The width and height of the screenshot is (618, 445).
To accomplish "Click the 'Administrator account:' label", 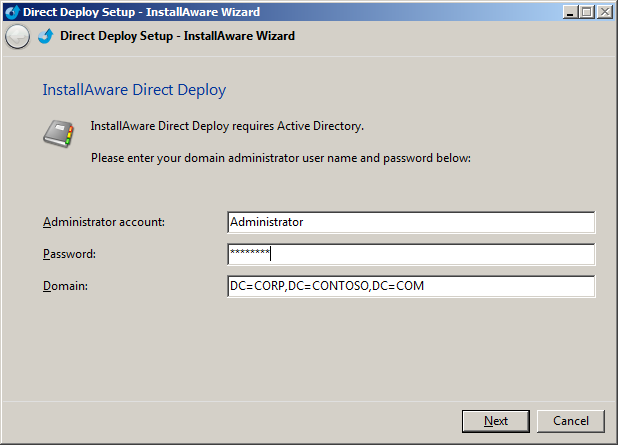I will [104, 222].
